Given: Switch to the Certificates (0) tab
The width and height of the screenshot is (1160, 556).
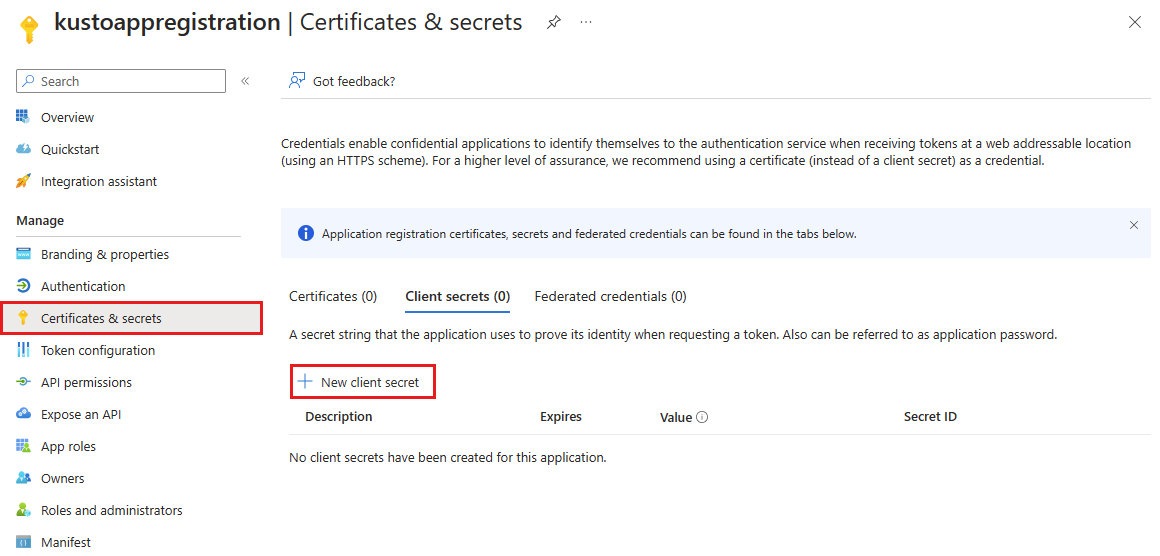Looking at the screenshot, I should (333, 296).
